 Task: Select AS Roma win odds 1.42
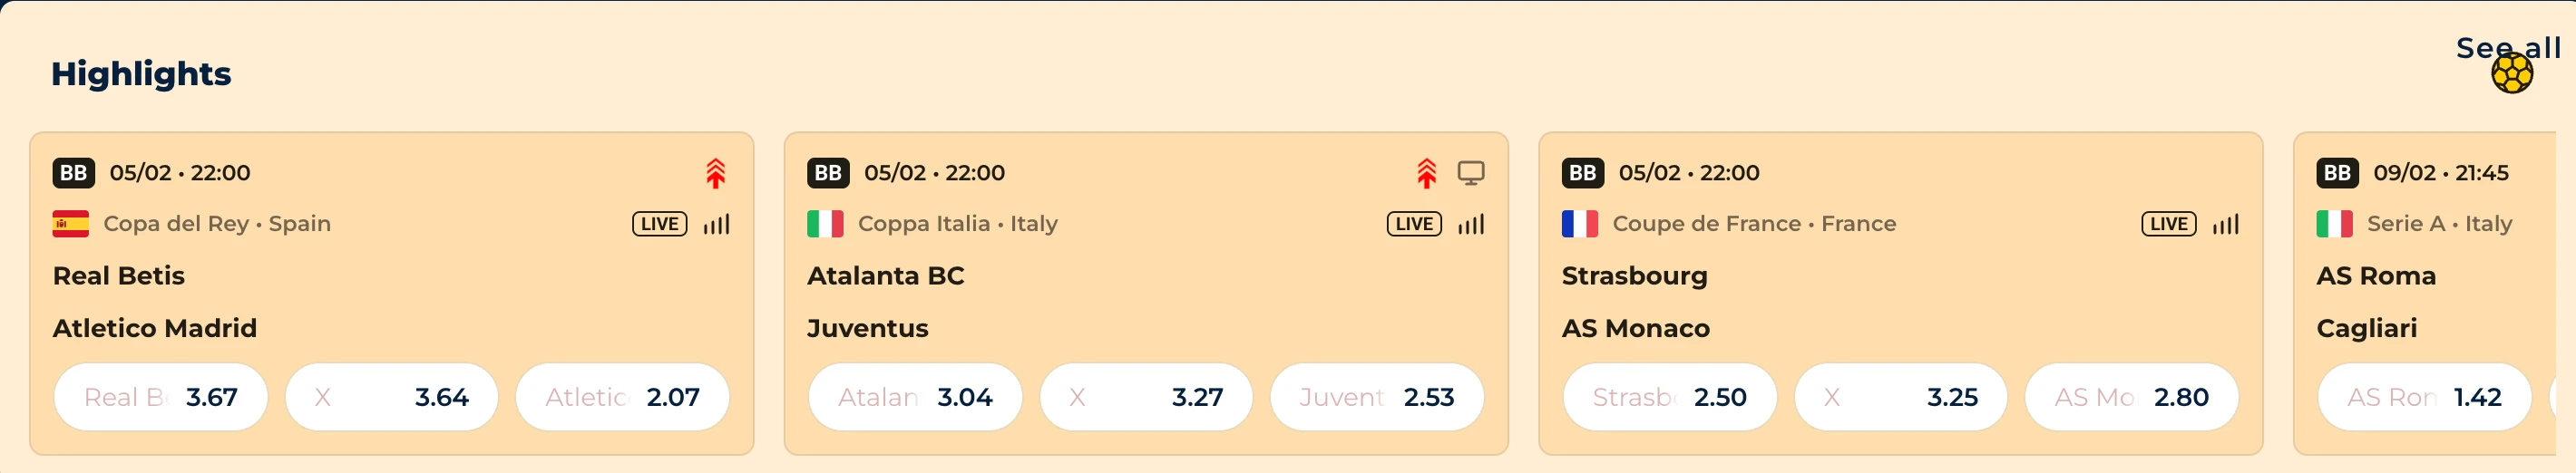coord(2424,397)
